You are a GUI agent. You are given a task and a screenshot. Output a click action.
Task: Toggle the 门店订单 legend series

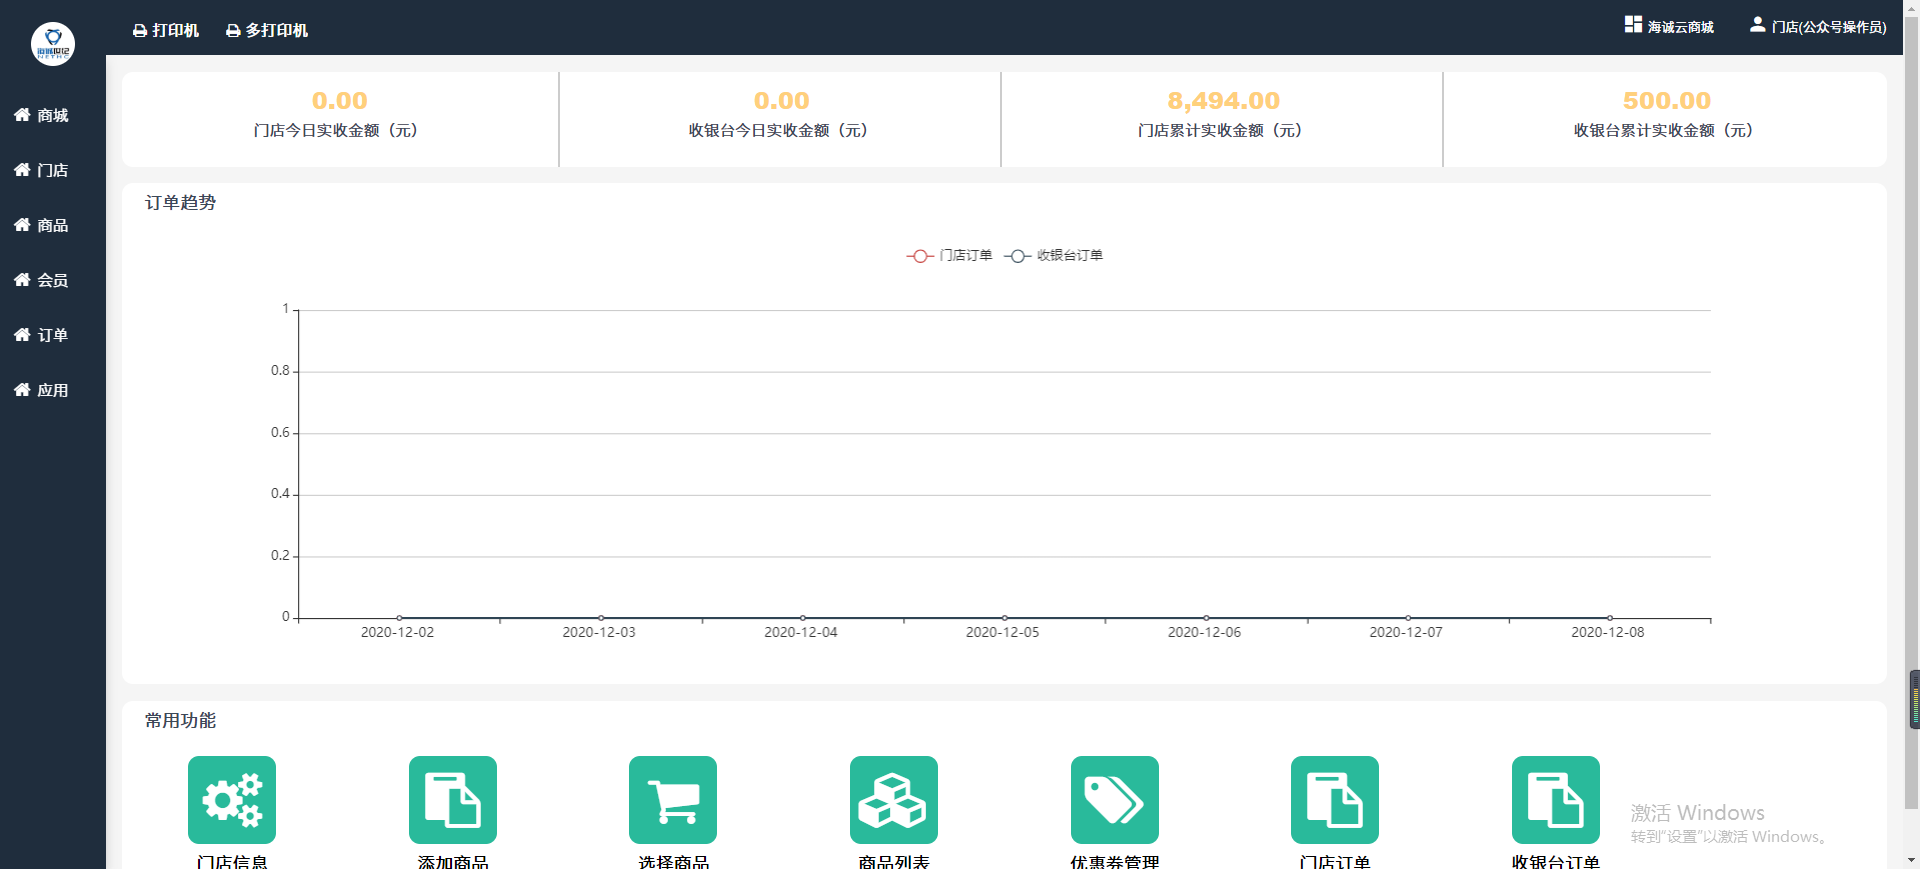pyautogui.click(x=949, y=256)
